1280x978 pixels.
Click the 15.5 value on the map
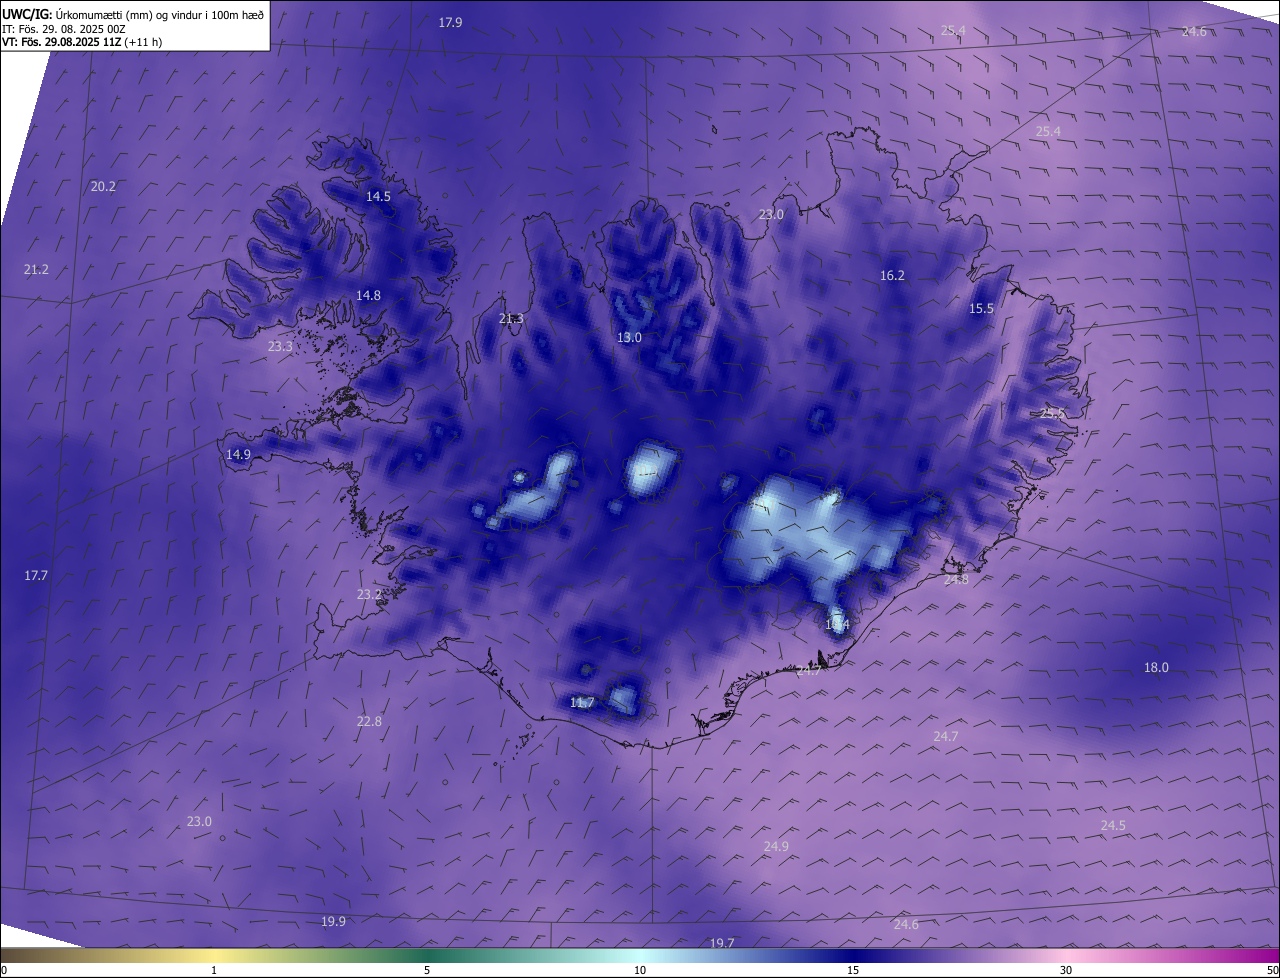[982, 308]
